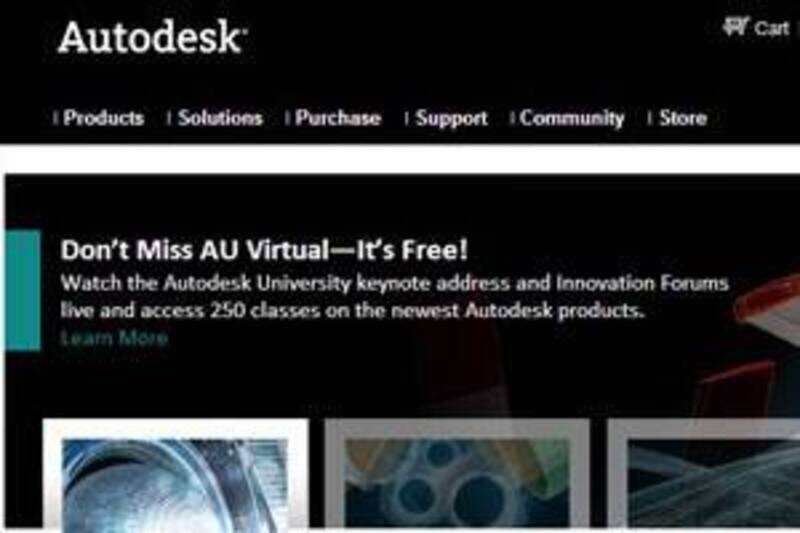Open the middle circular gears thumbnail
Screen dimensions: 800x533
pos(457,473)
